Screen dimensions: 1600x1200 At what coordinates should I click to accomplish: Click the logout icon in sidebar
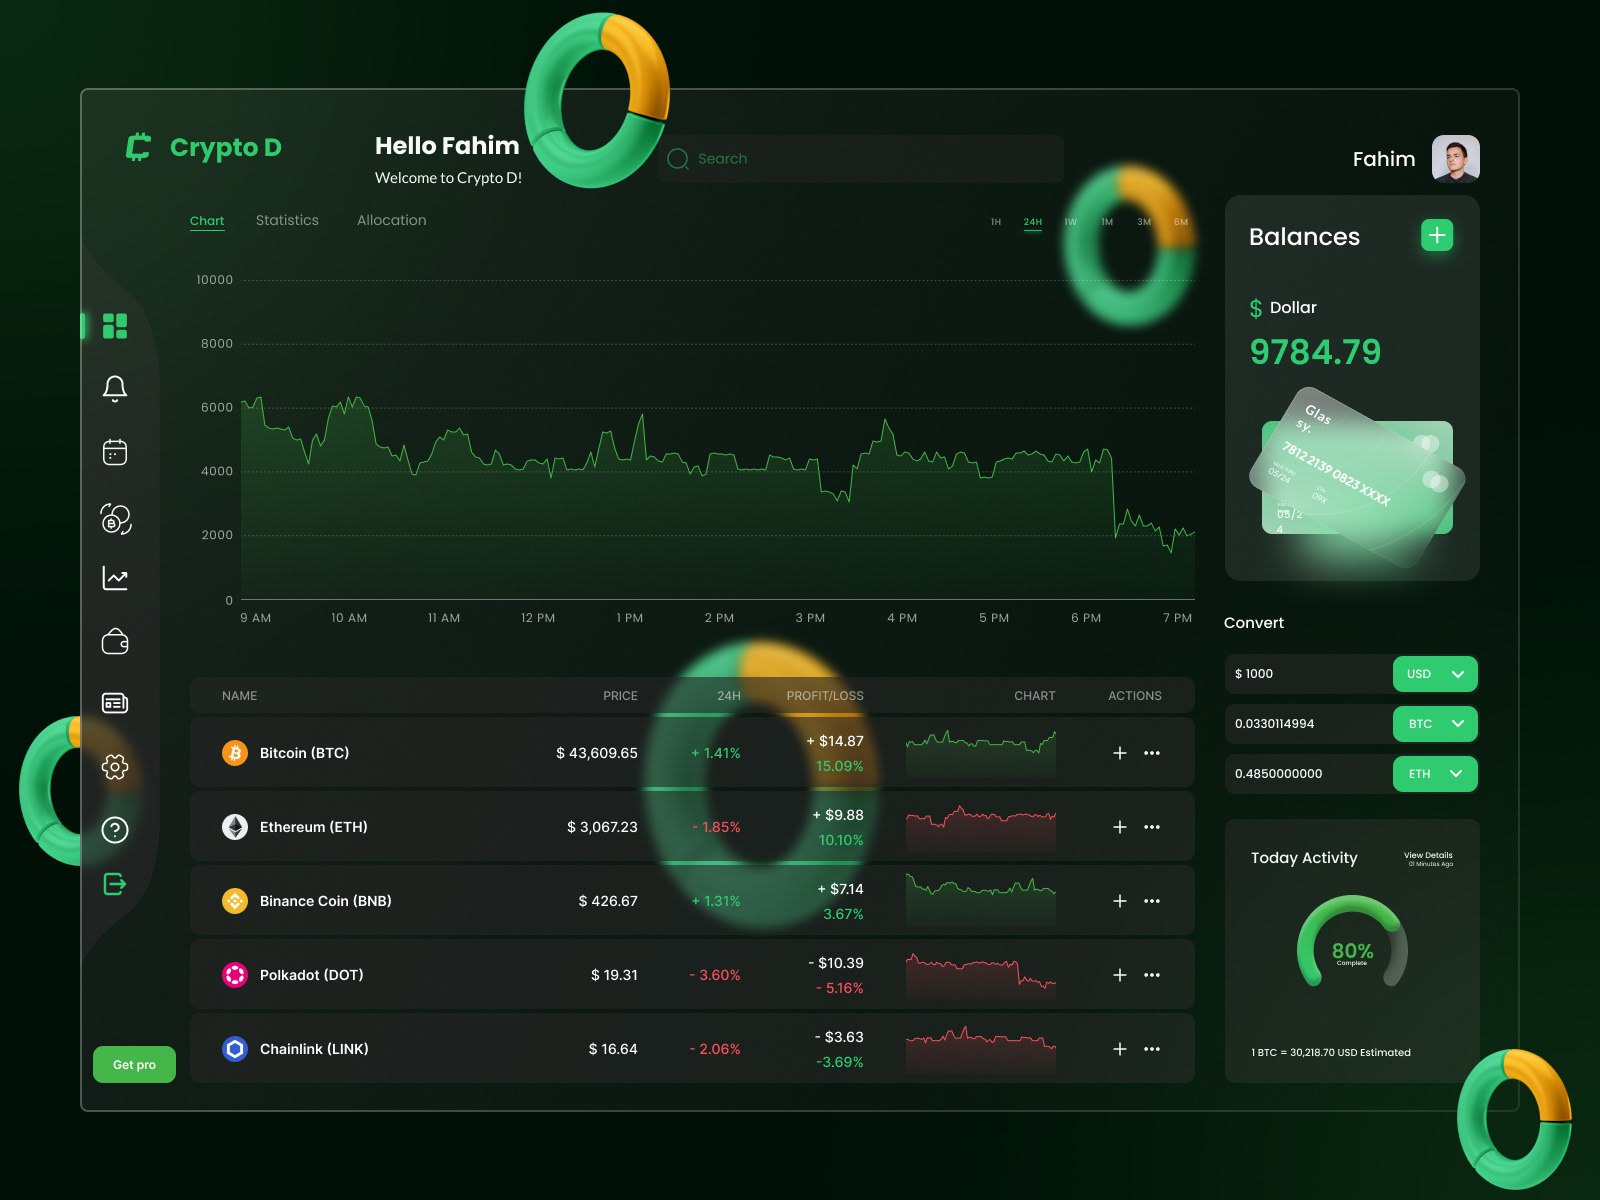click(115, 884)
